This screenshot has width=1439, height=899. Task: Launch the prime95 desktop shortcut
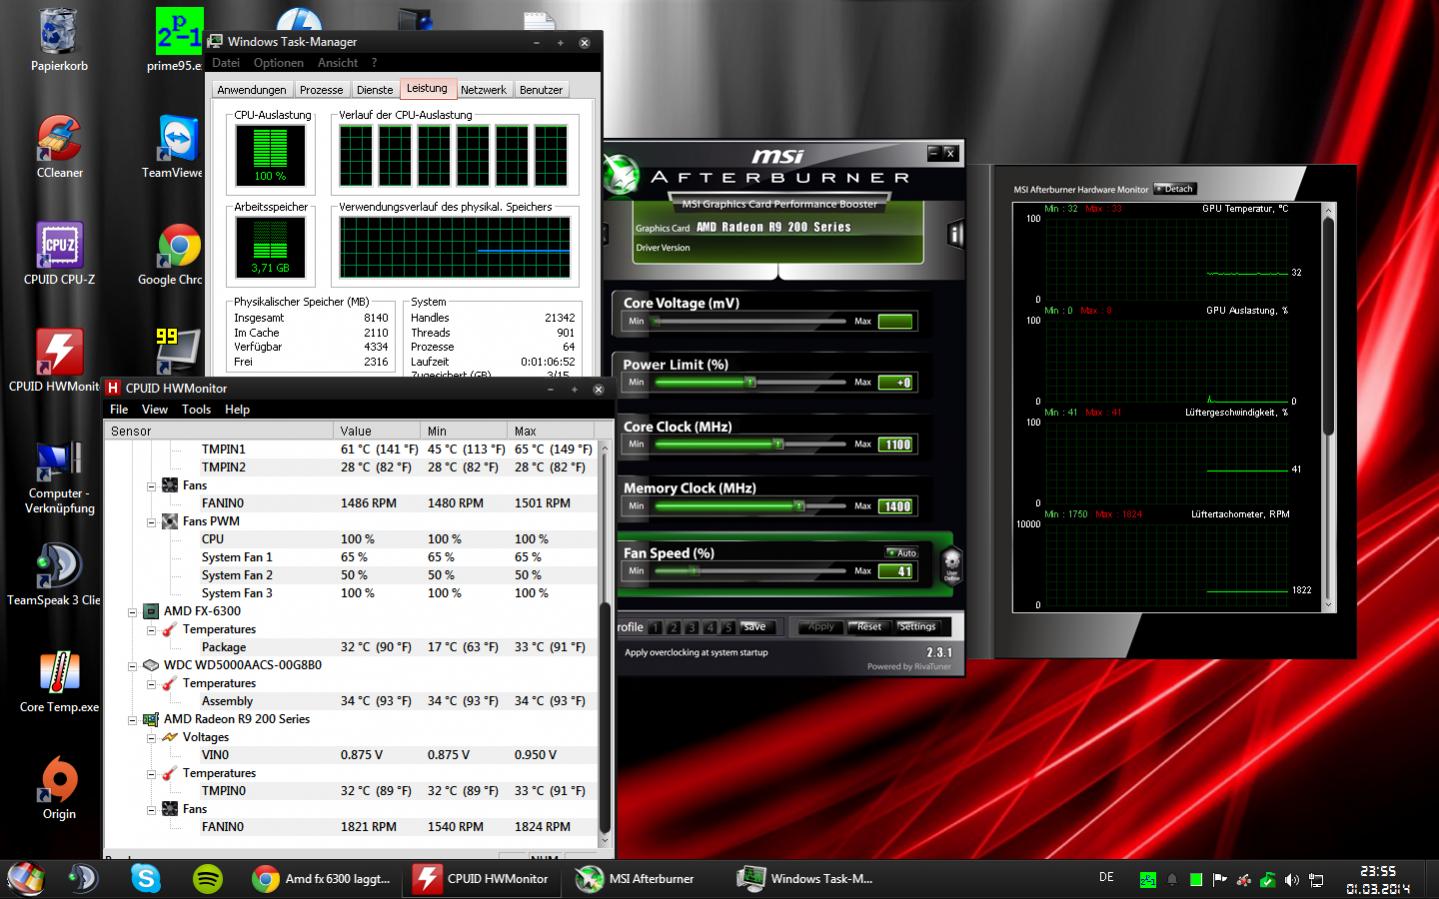178,40
